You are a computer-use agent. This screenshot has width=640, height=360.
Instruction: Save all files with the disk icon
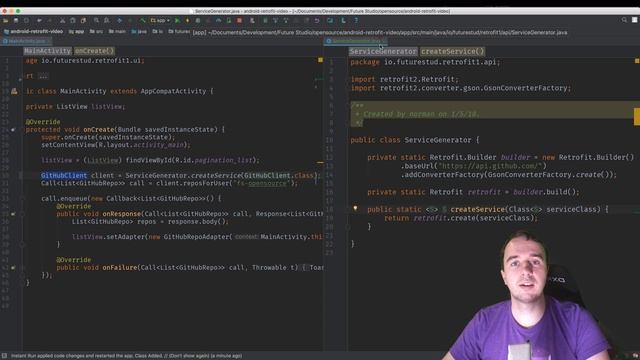tap(16, 20)
